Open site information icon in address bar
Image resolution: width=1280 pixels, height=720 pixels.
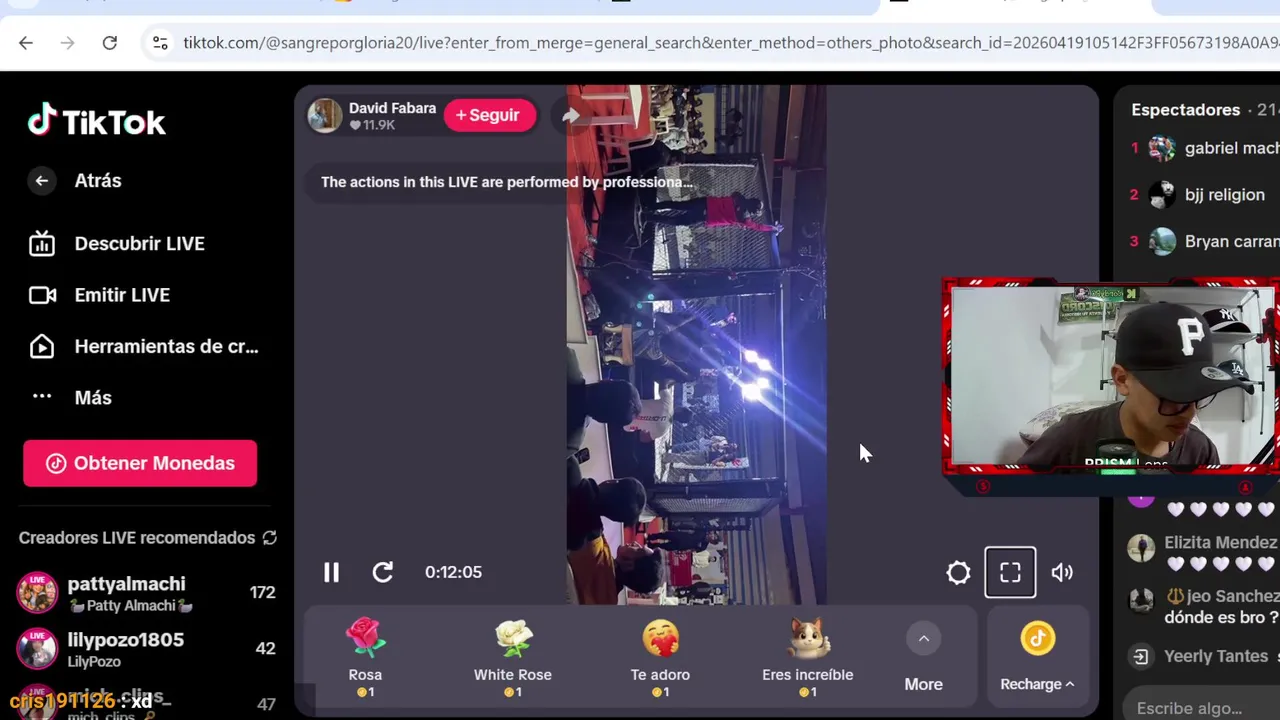[x=159, y=43]
